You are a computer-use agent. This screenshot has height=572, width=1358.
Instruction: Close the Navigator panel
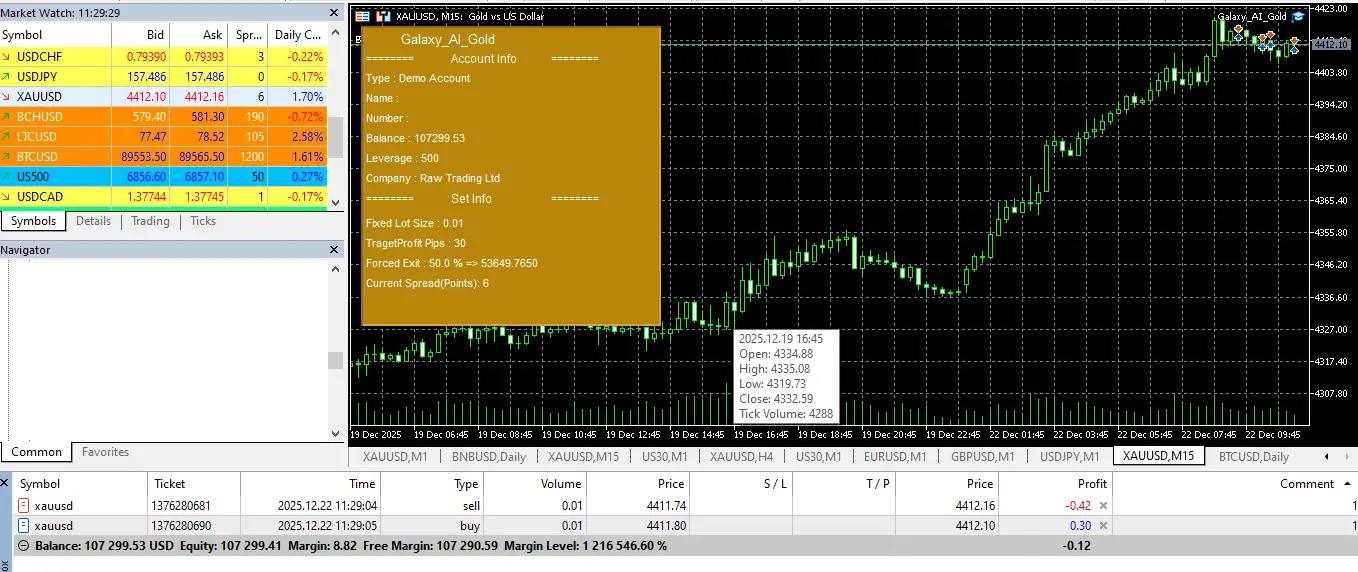click(335, 250)
